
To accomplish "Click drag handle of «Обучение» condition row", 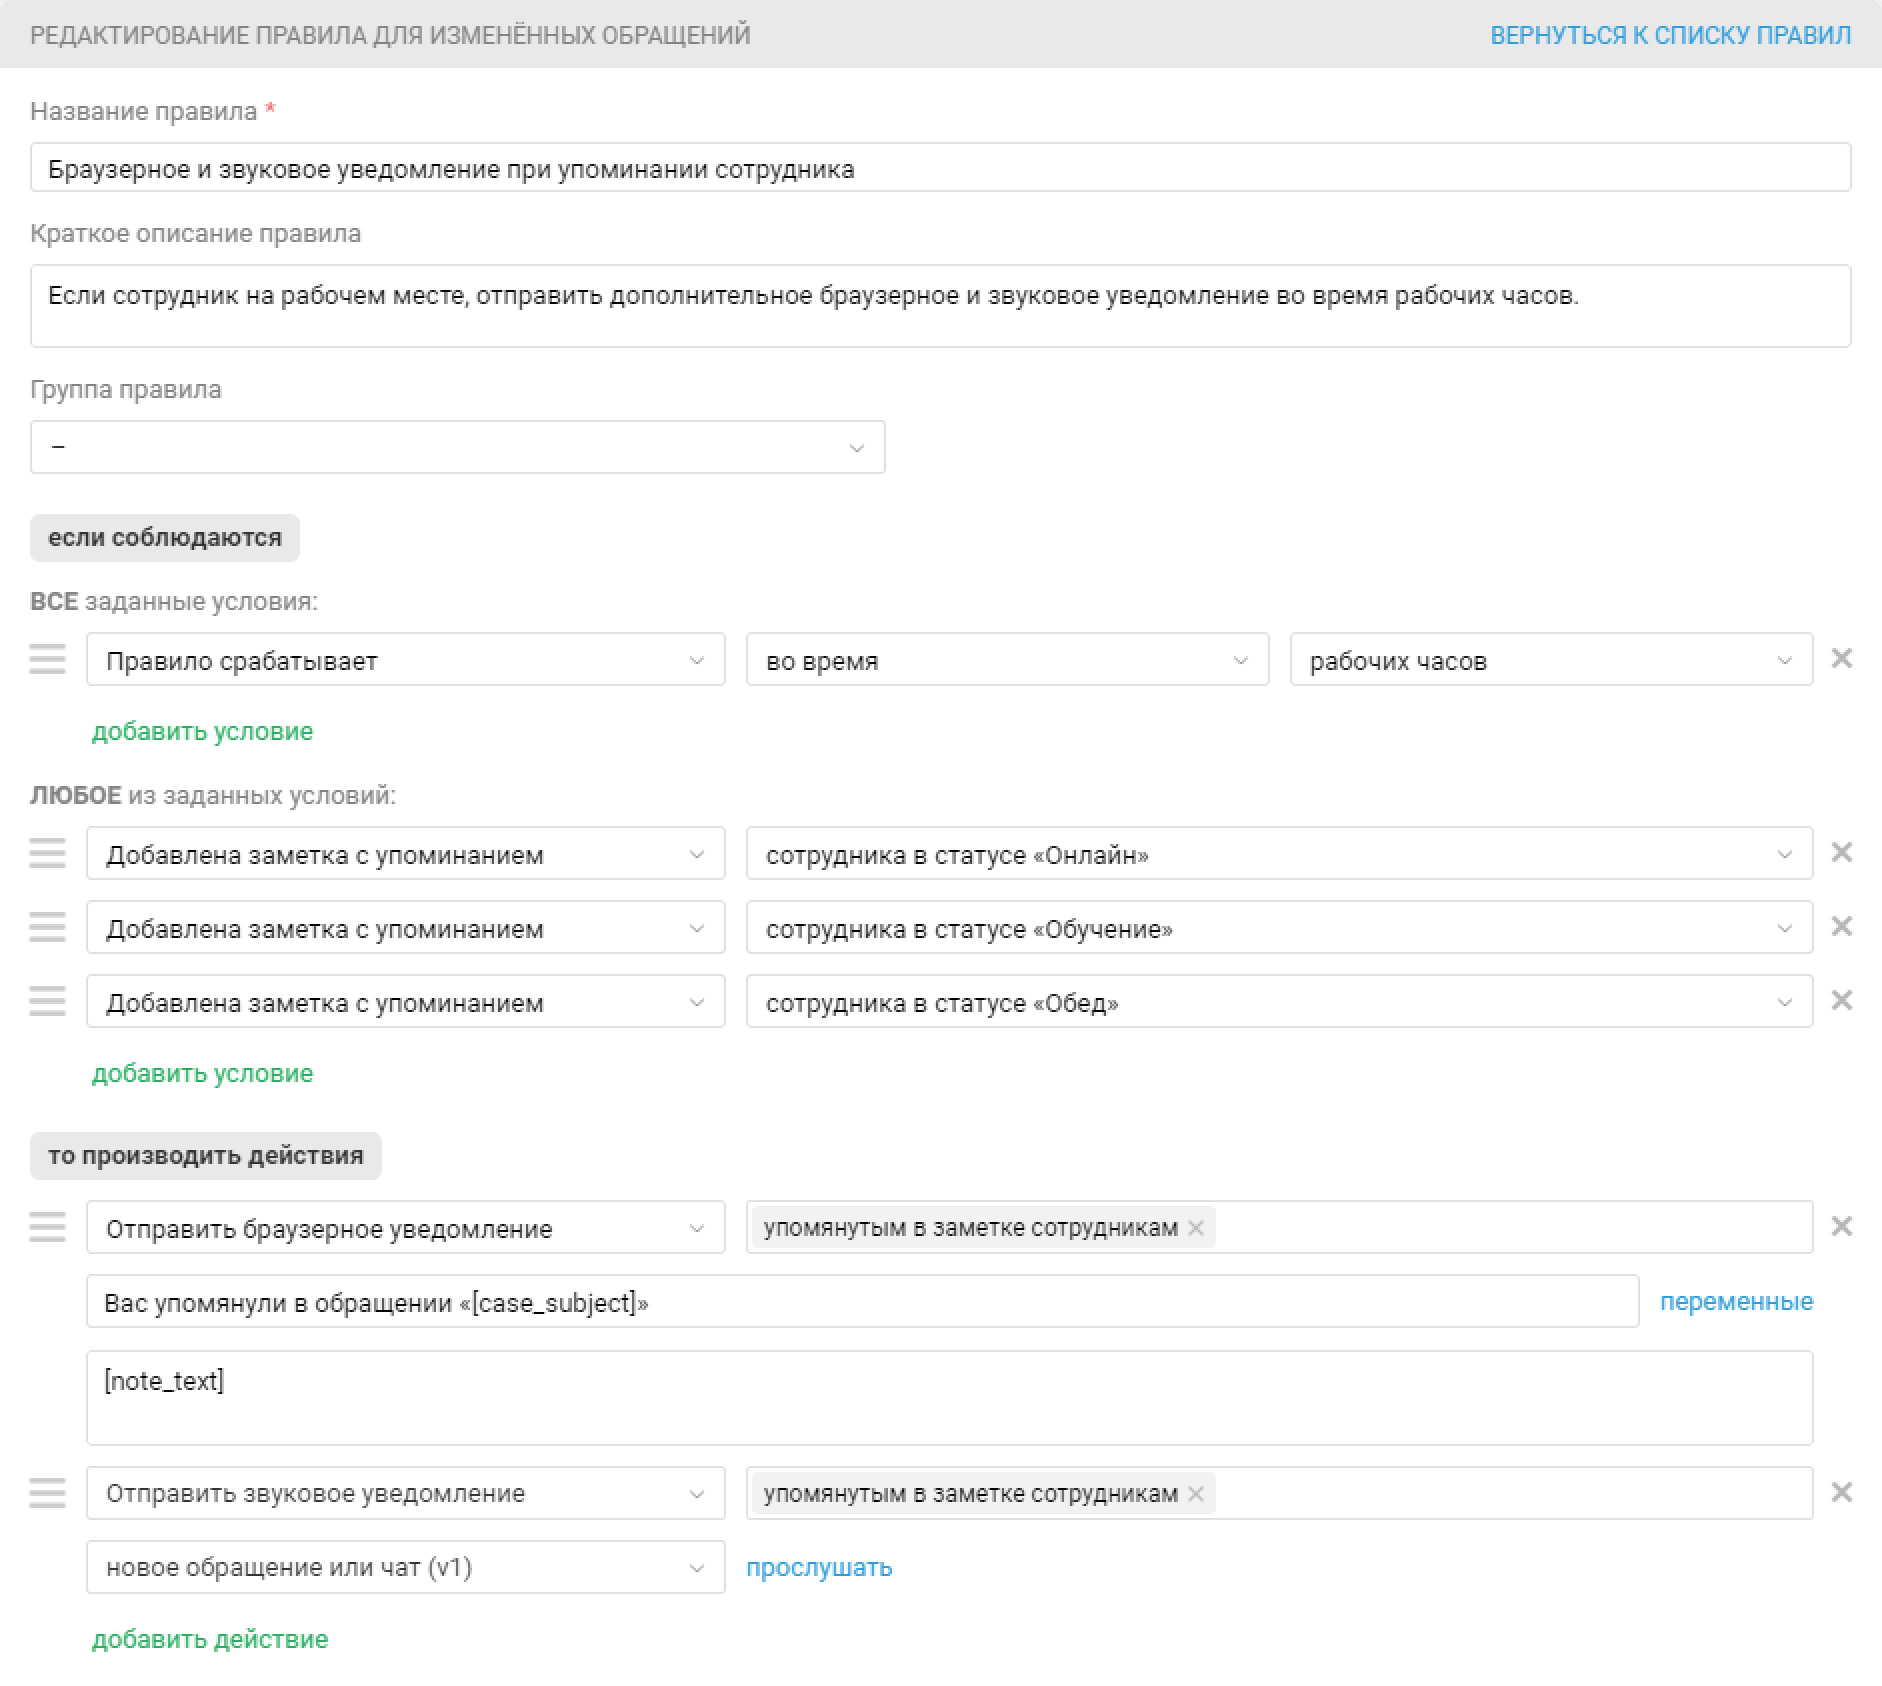I will [x=47, y=927].
